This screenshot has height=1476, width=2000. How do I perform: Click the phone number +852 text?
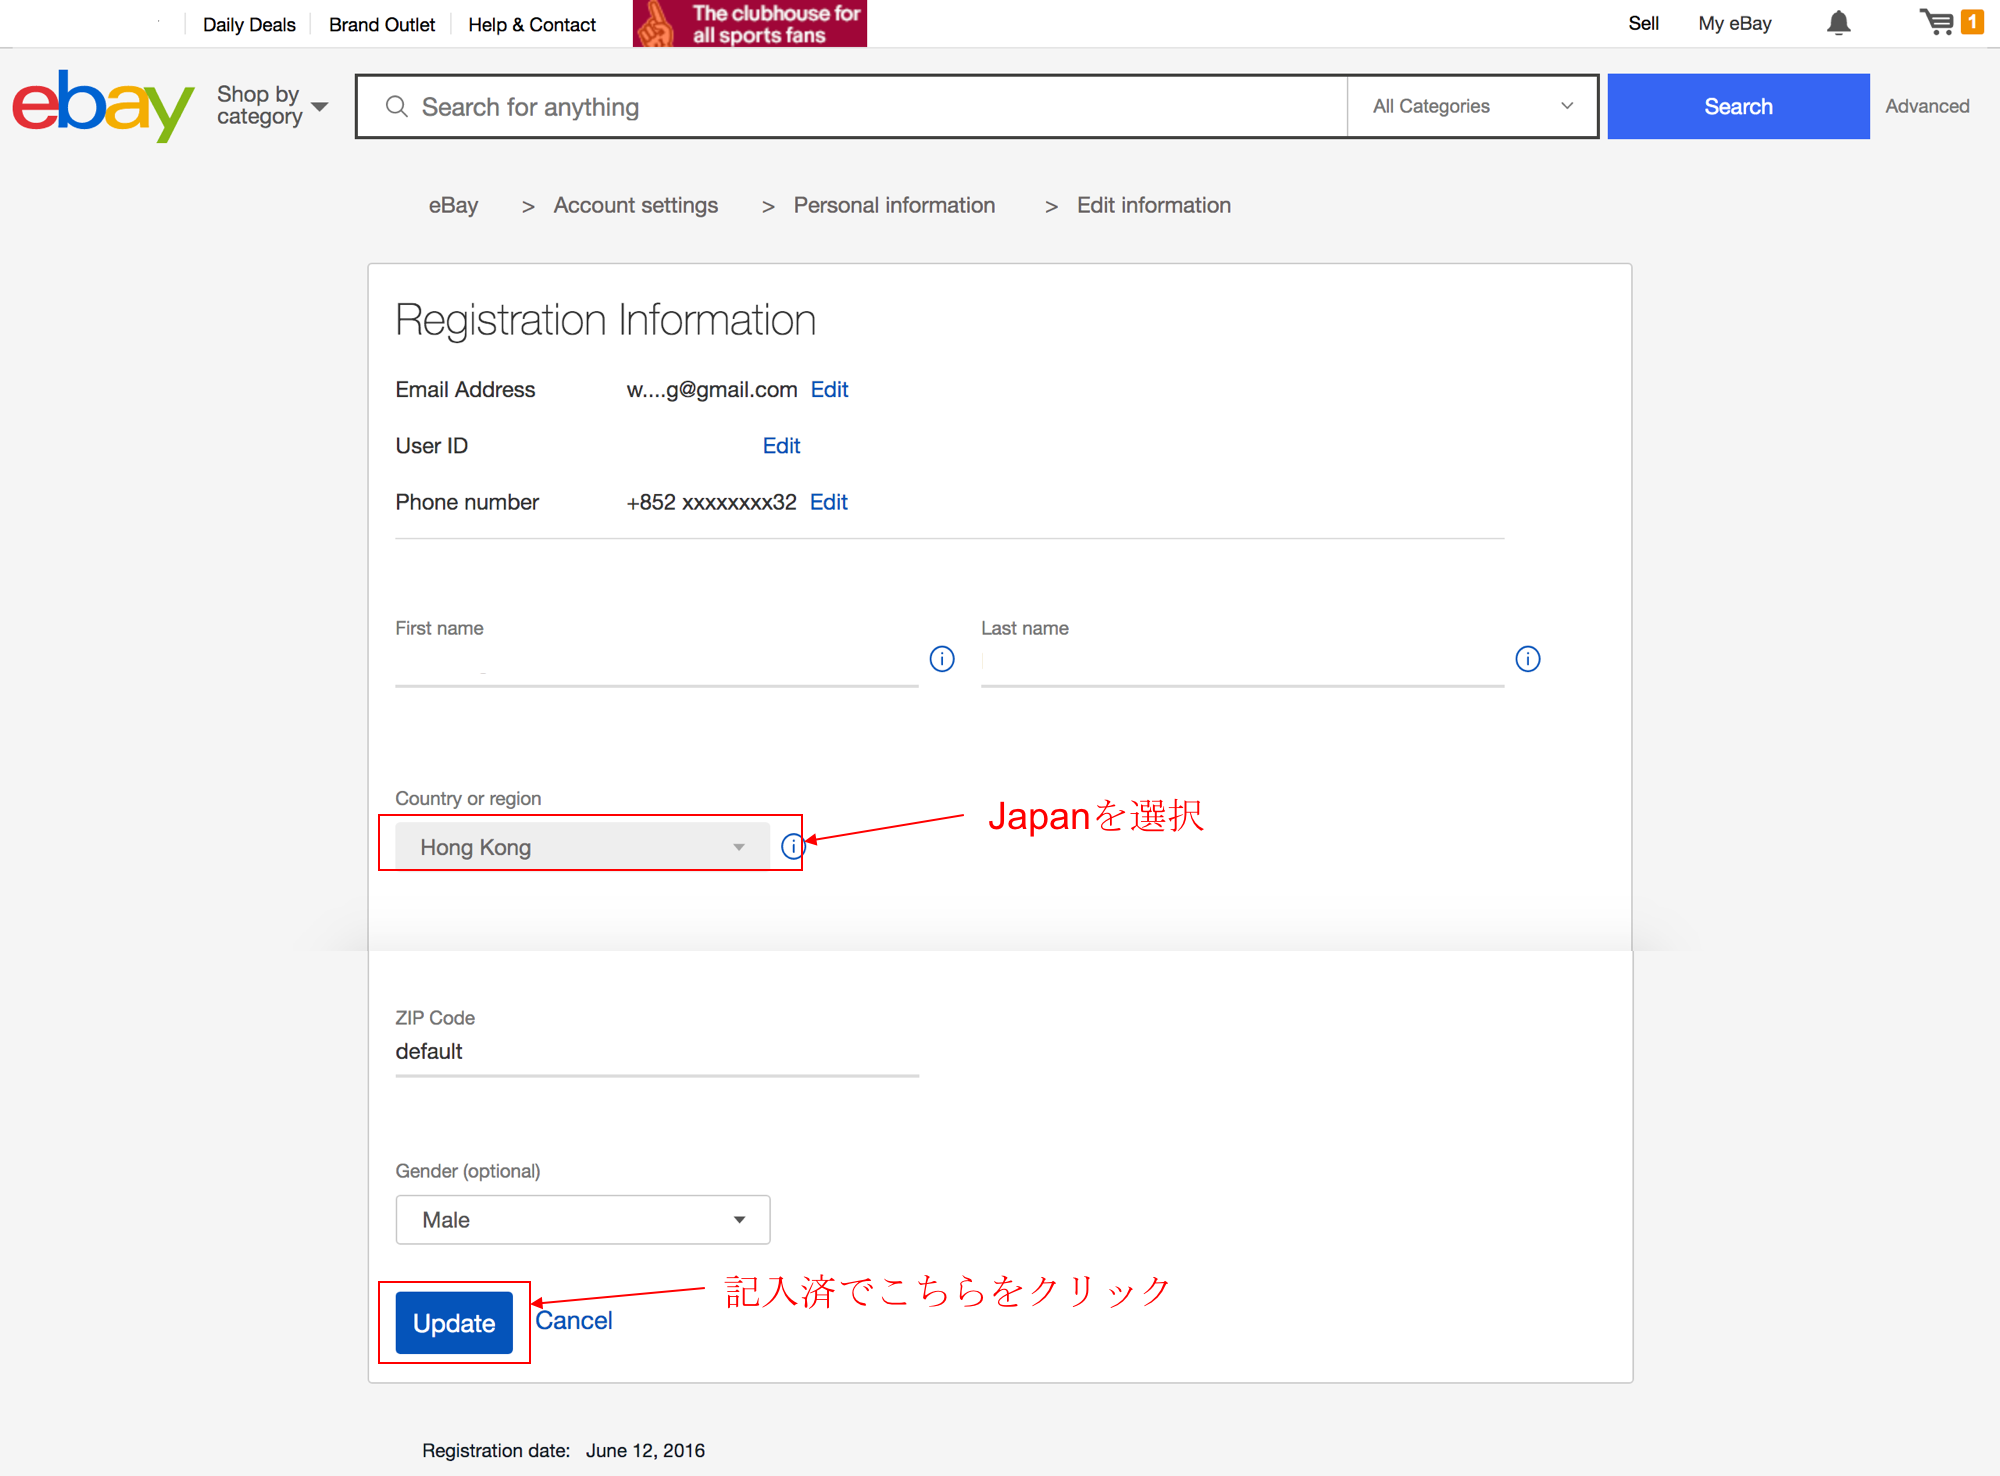pyautogui.click(x=711, y=502)
